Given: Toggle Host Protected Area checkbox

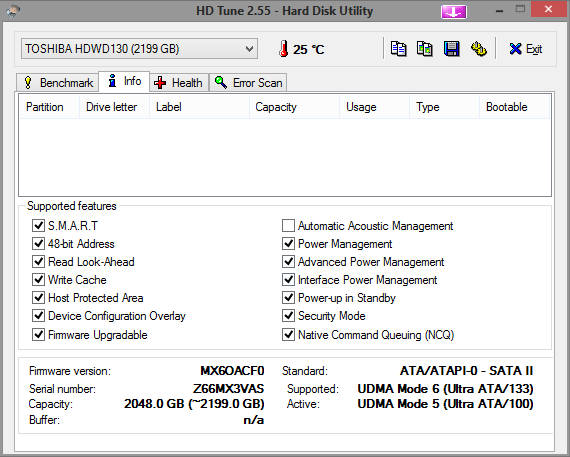Looking at the screenshot, I should [x=38, y=297].
